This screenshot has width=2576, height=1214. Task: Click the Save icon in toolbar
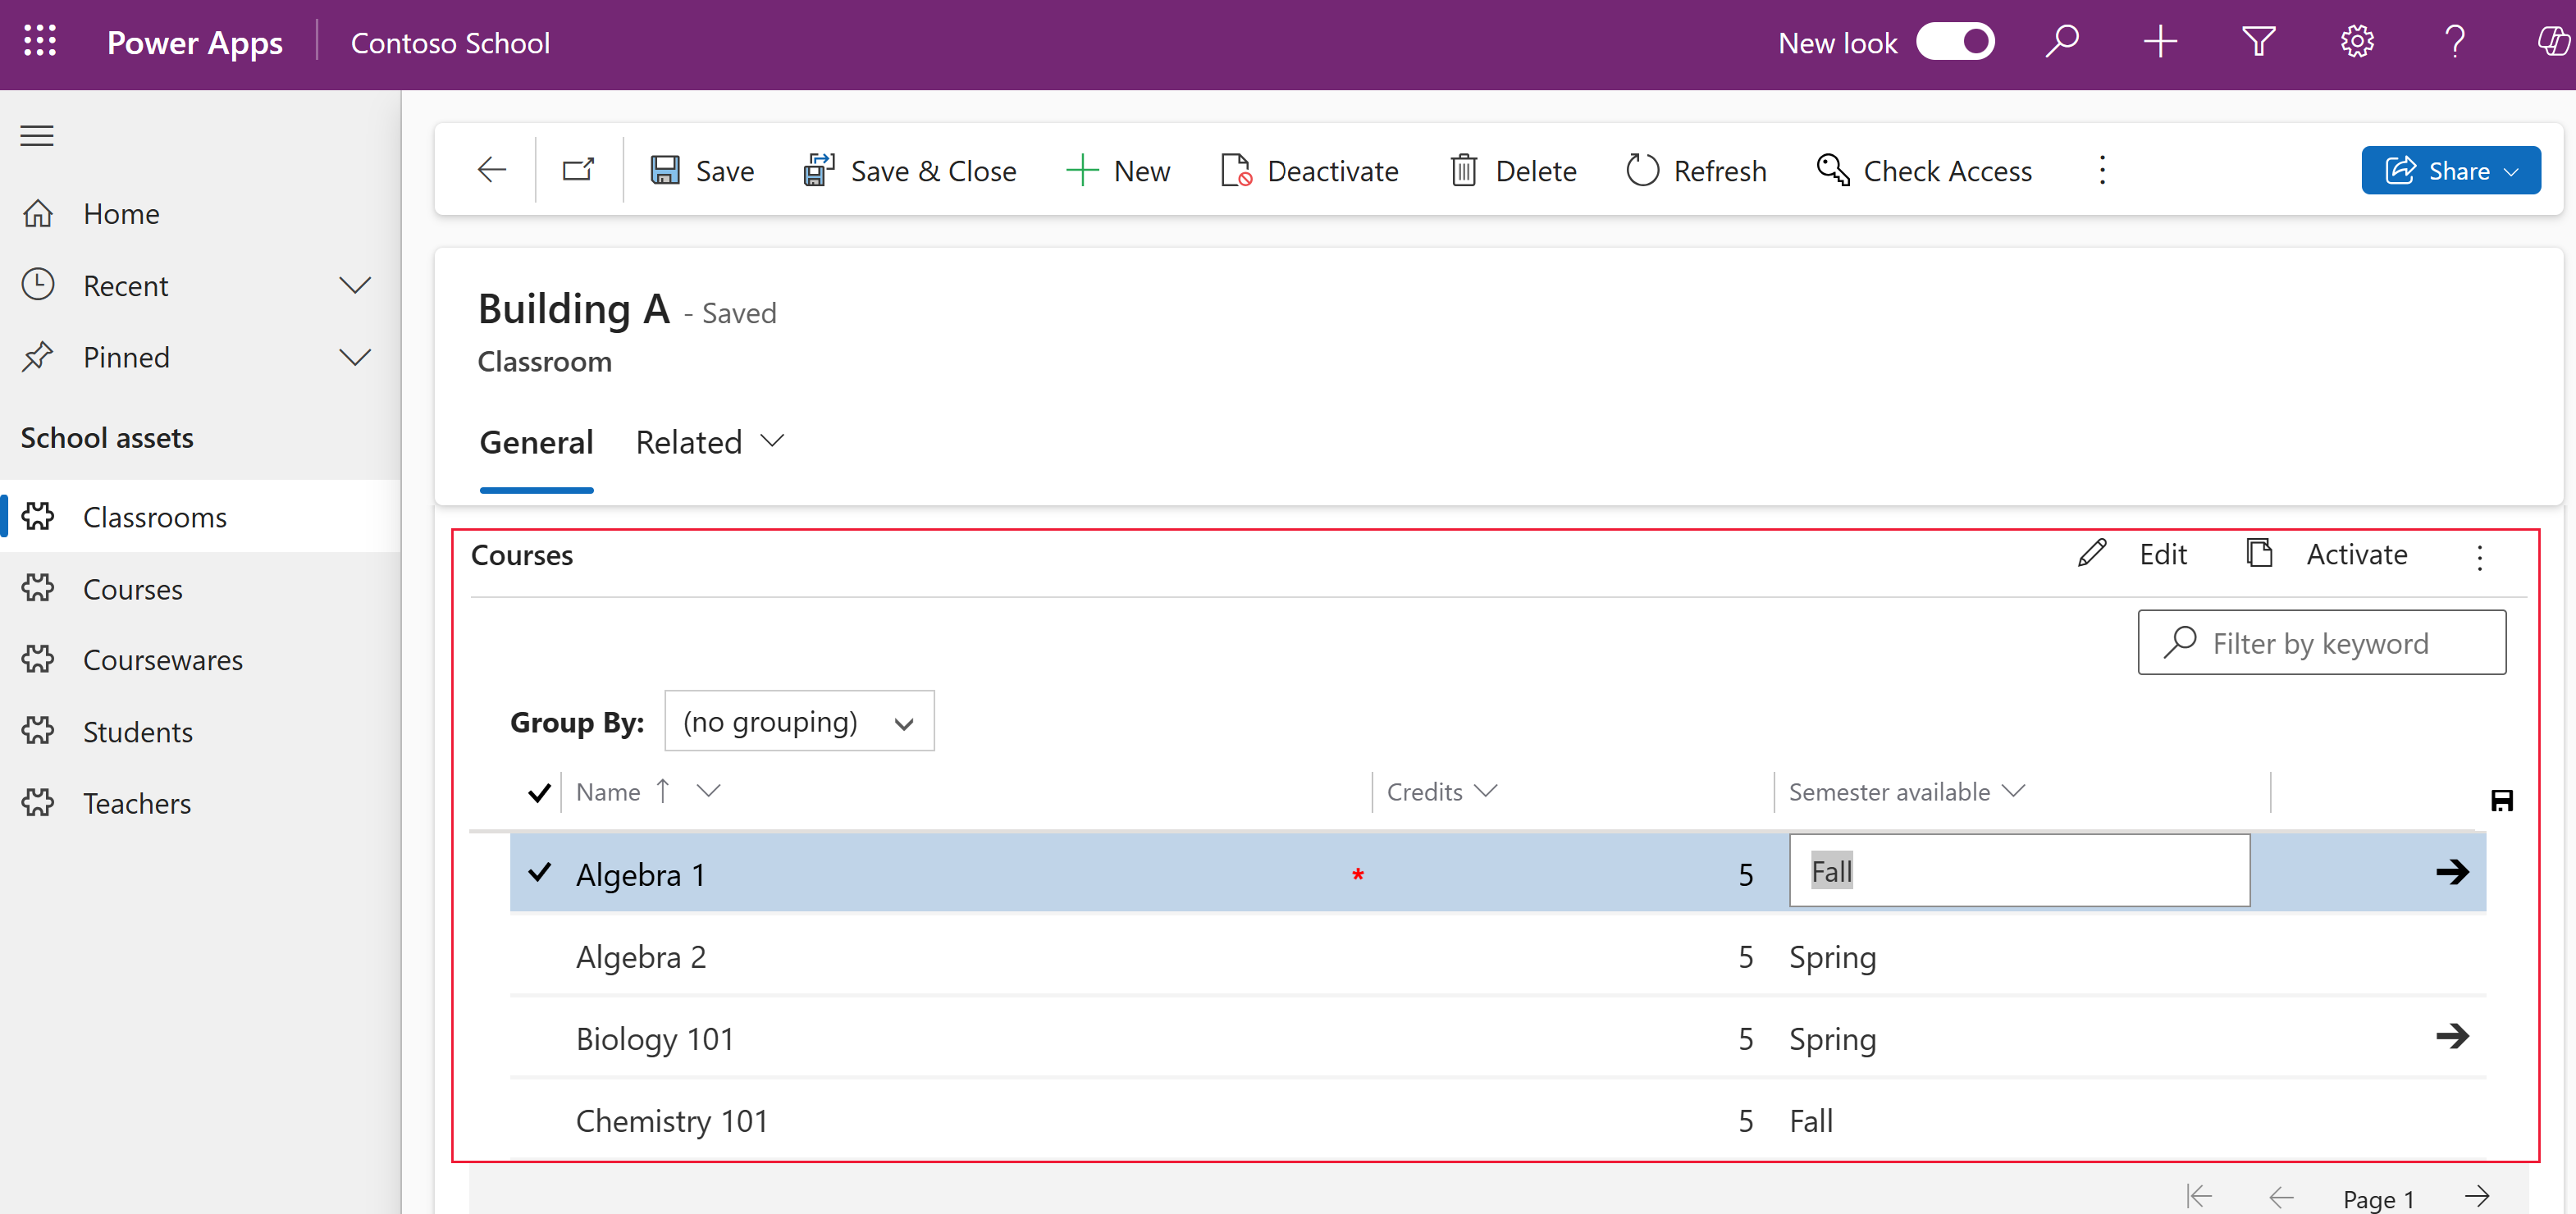(x=665, y=169)
